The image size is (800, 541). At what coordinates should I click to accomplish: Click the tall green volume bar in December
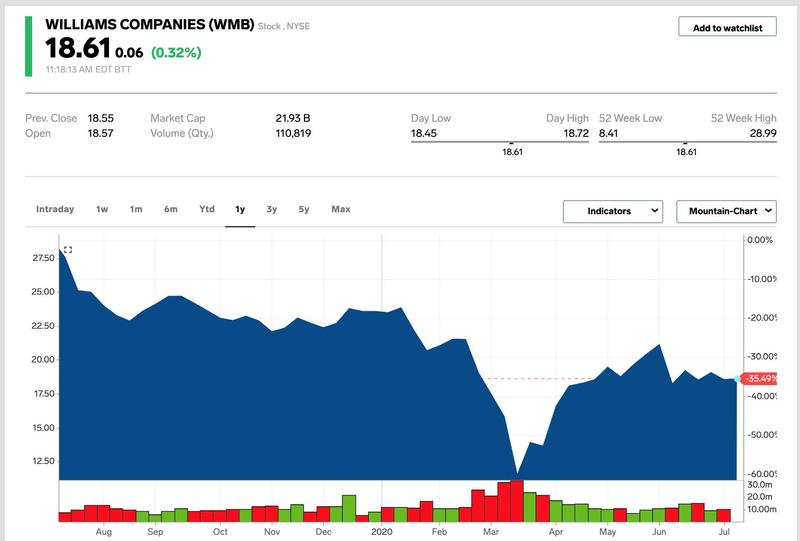(349, 508)
